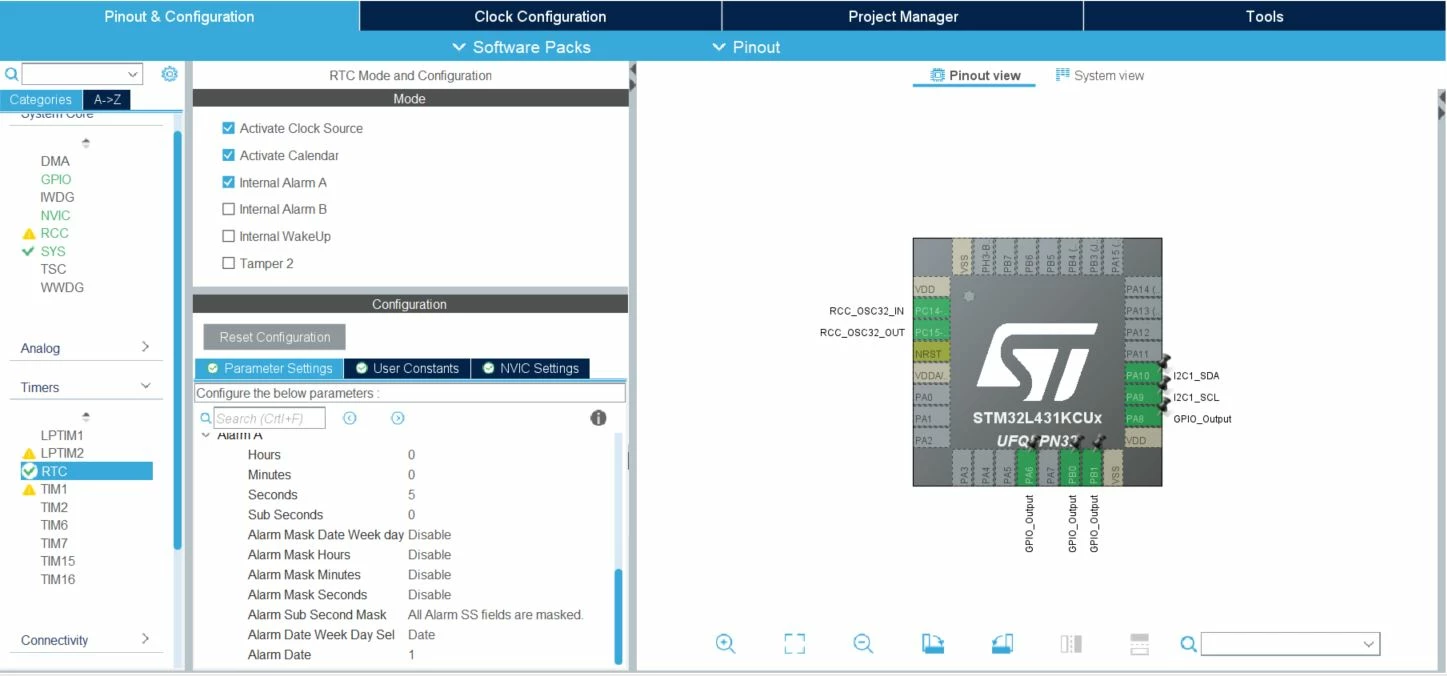Enable Internal WakeUp checkbox

tap(229, 236)
